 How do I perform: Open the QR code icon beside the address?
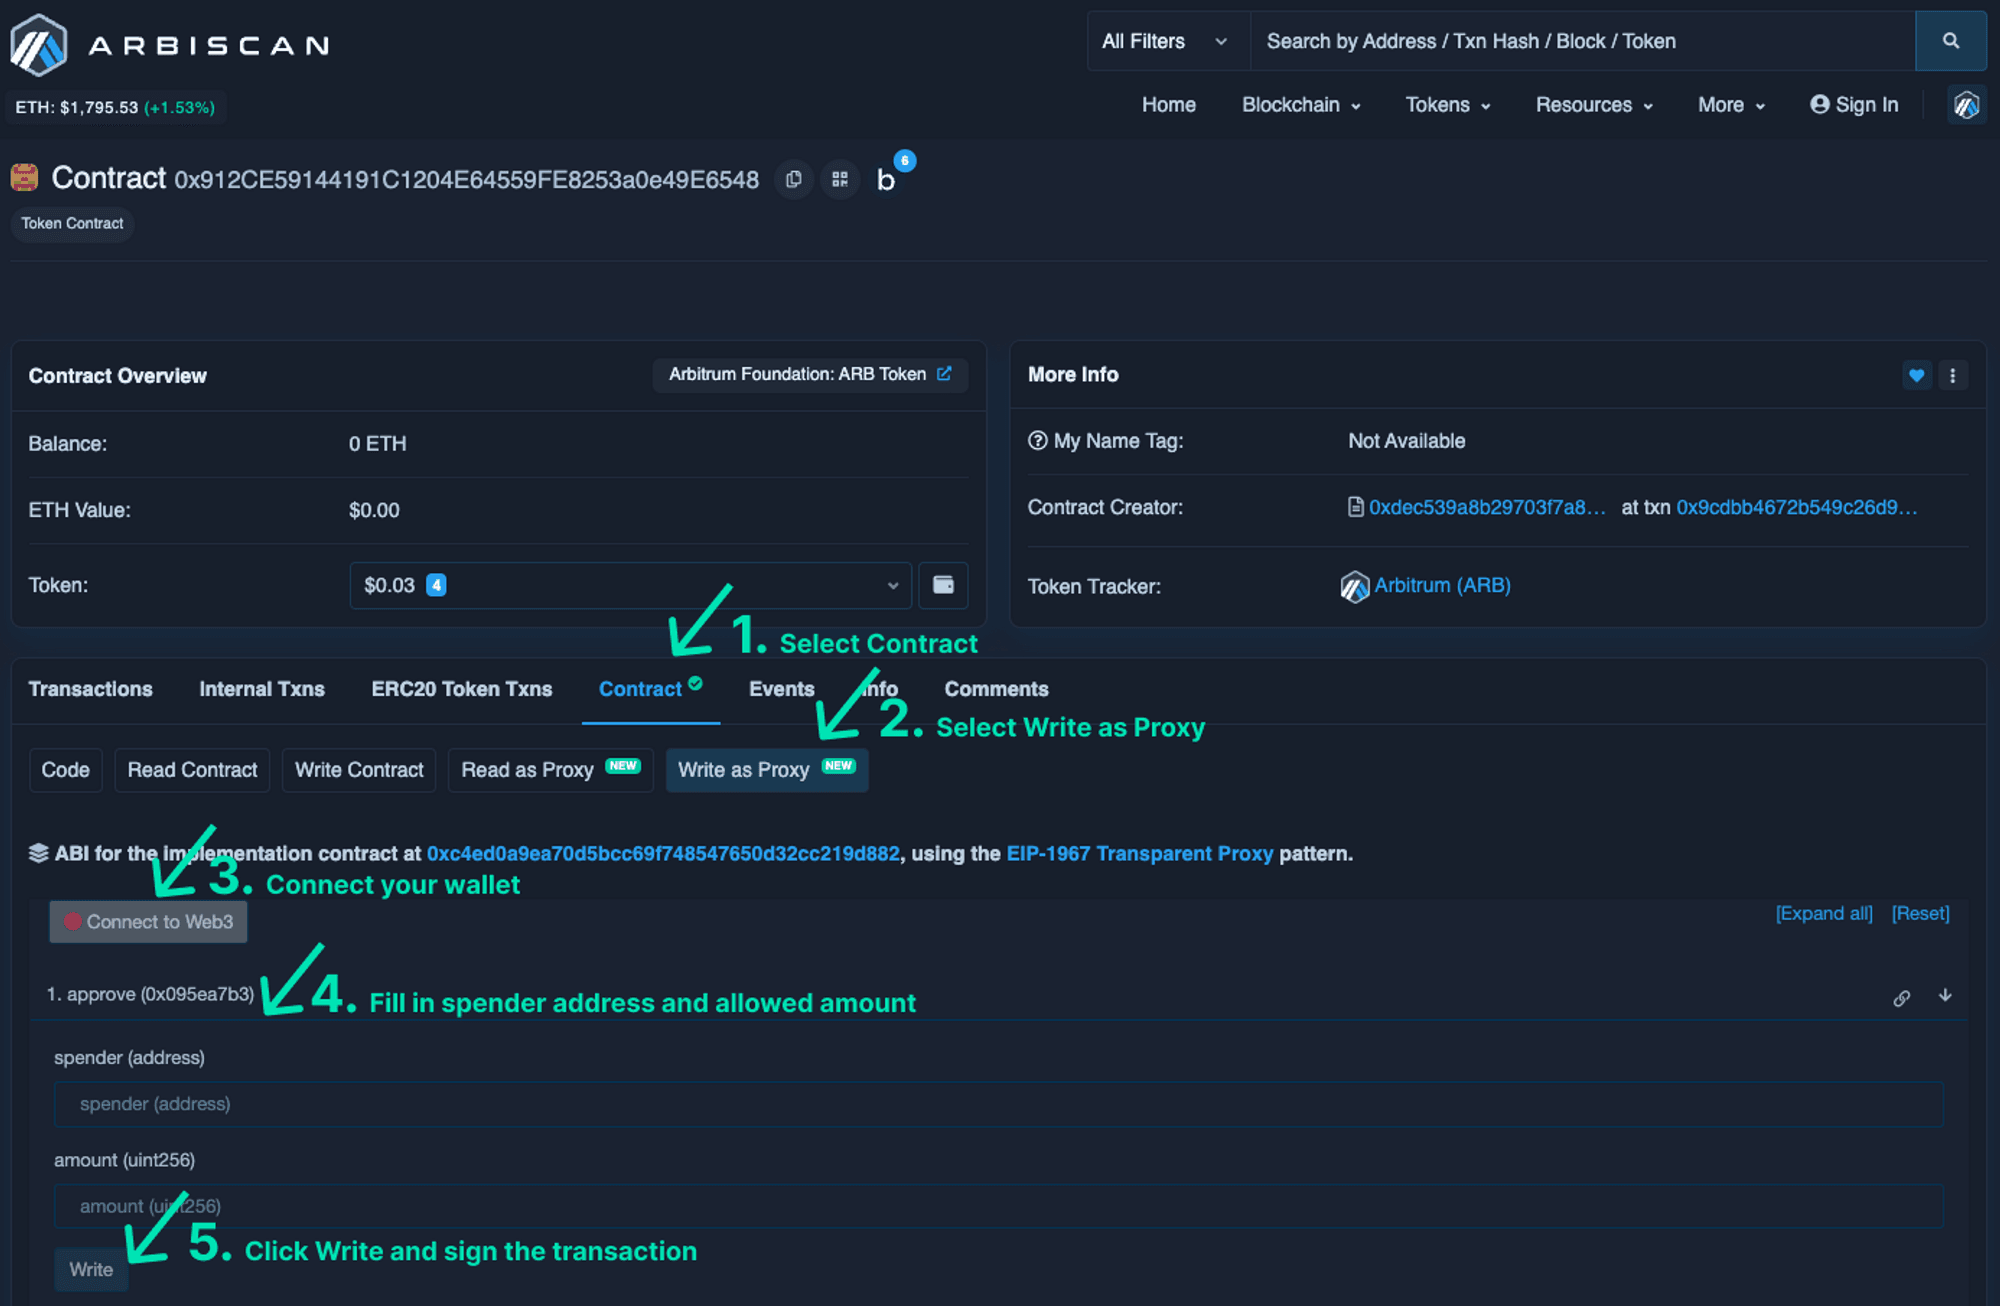pyautogui.click(x=840, y=179)
